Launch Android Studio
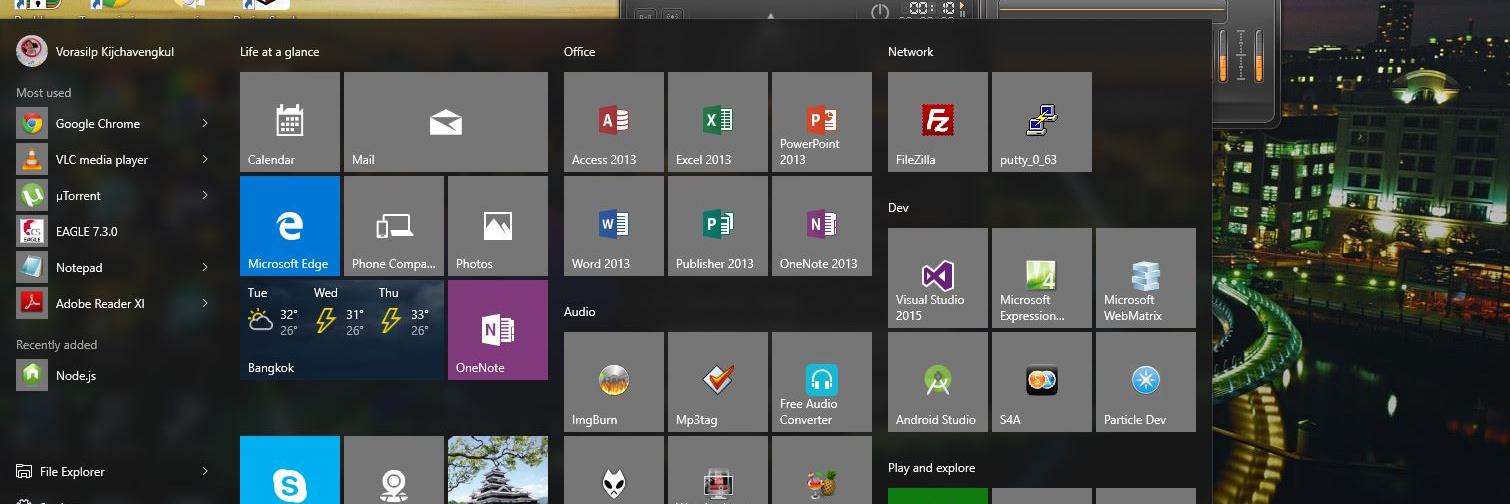 [x=938, y=382]
